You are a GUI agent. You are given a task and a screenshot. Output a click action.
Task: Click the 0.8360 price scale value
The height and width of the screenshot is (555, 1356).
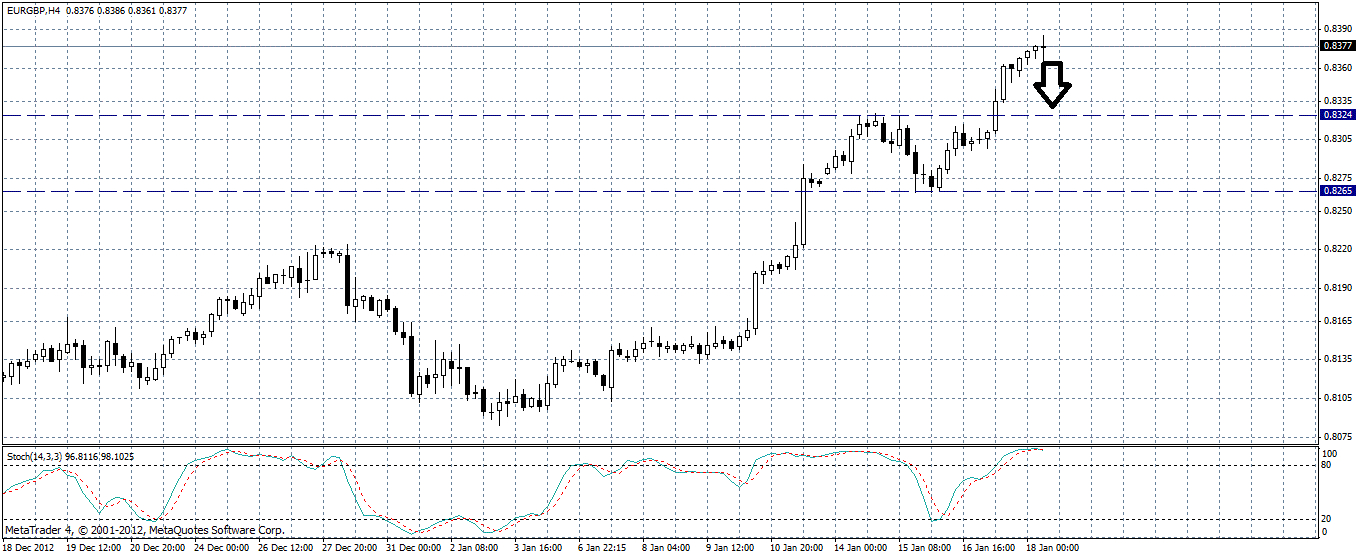pos(1338,68)
